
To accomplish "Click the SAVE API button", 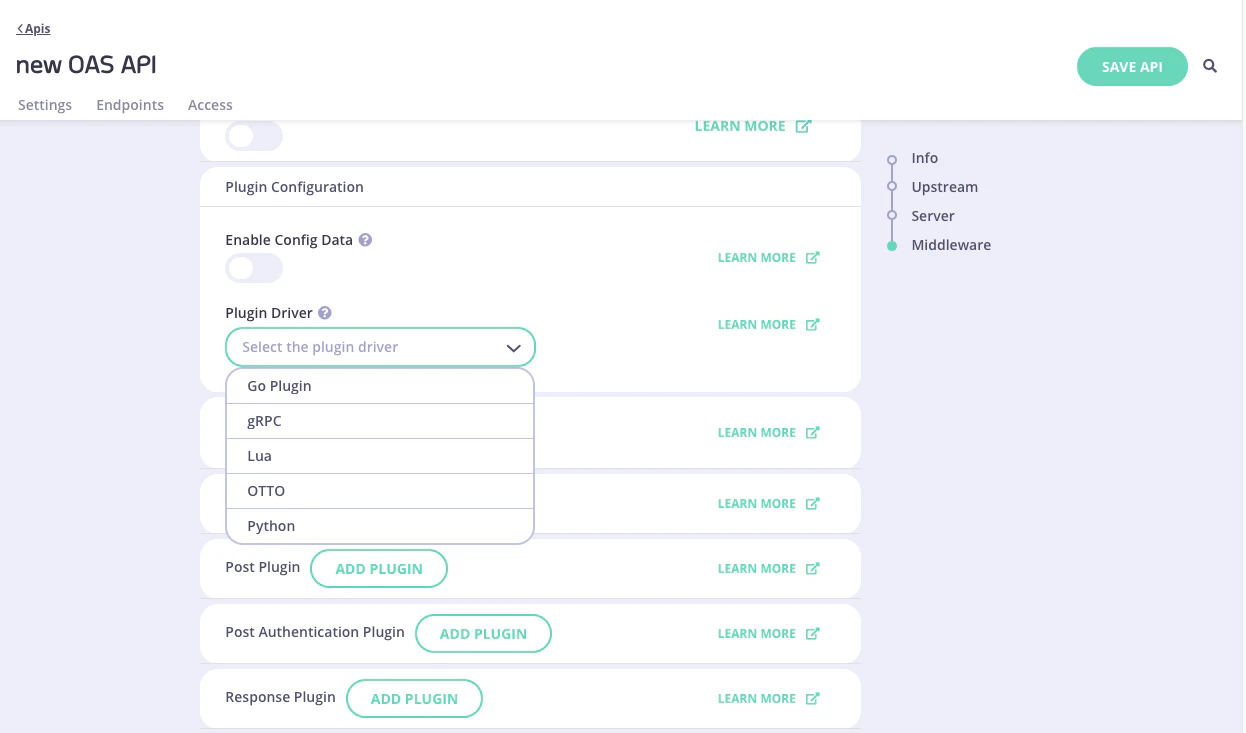I will point(1132,66).
